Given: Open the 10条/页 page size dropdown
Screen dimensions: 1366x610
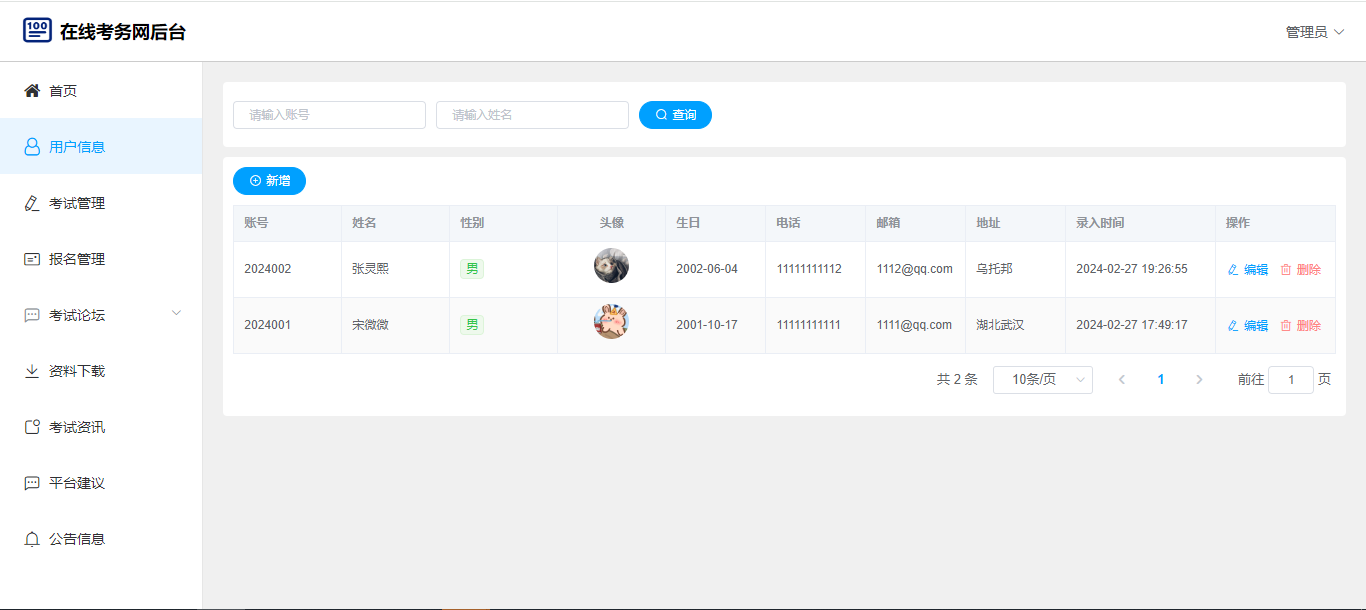Looking at the screenshot, I should pos(1042,380).
